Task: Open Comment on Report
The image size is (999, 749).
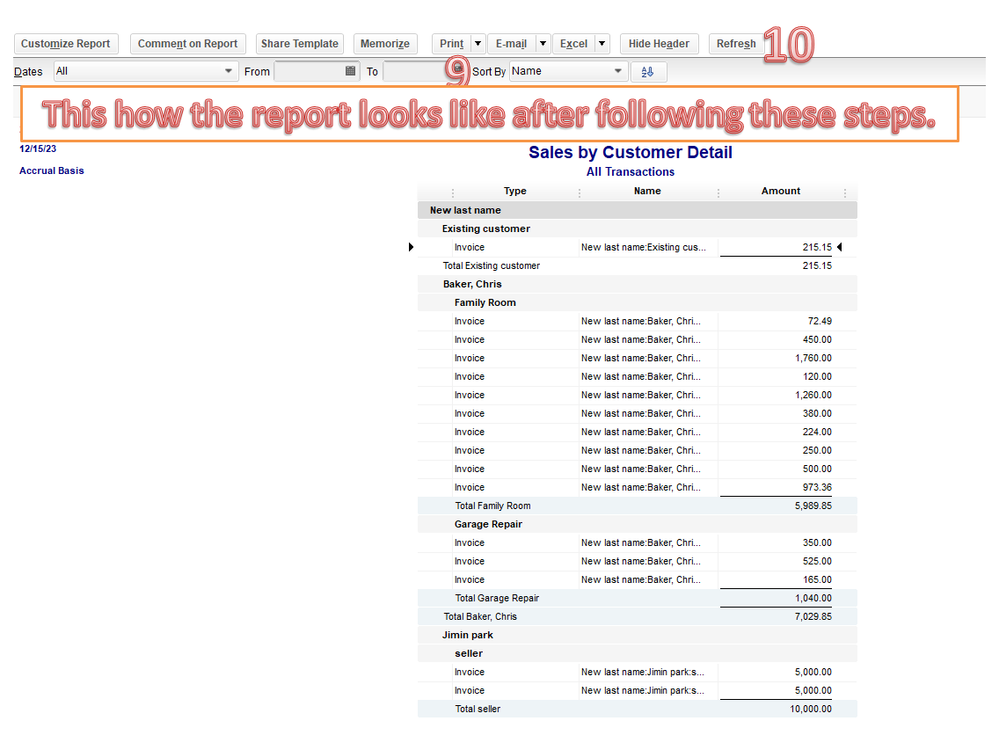Action: click(x=187, y=44)
